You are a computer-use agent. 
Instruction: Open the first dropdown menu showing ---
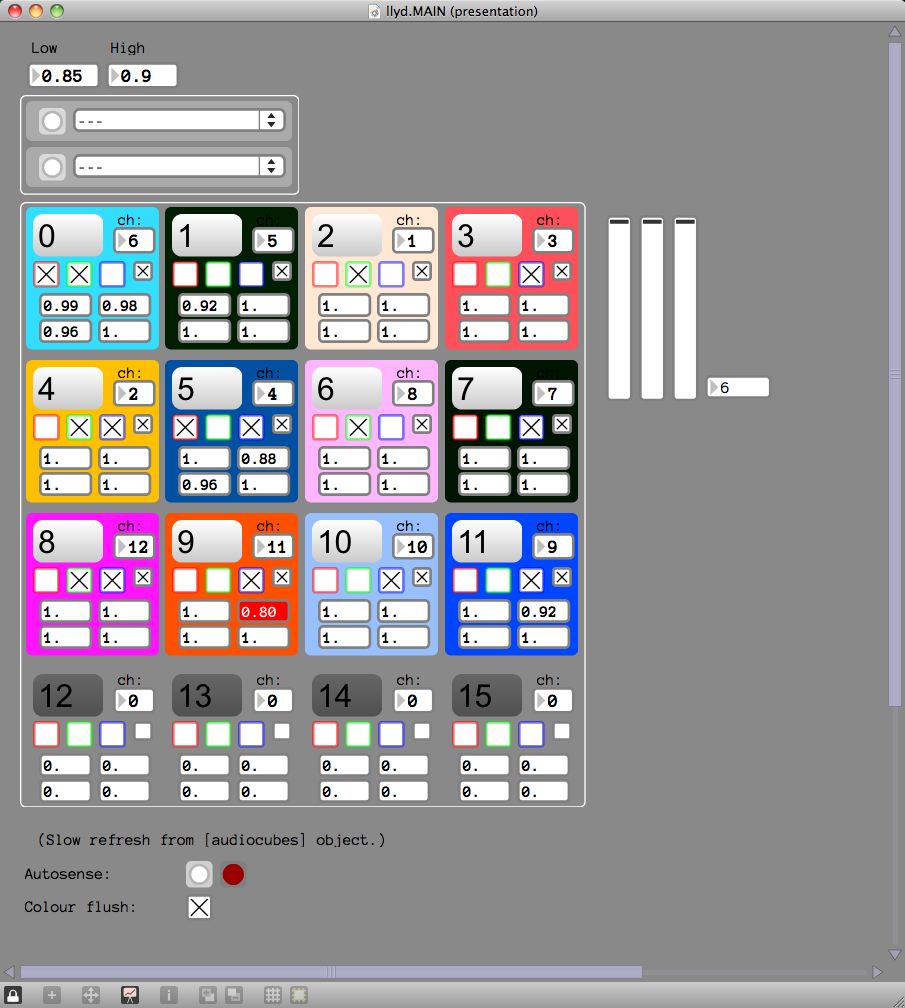click(x=178, y=120)
